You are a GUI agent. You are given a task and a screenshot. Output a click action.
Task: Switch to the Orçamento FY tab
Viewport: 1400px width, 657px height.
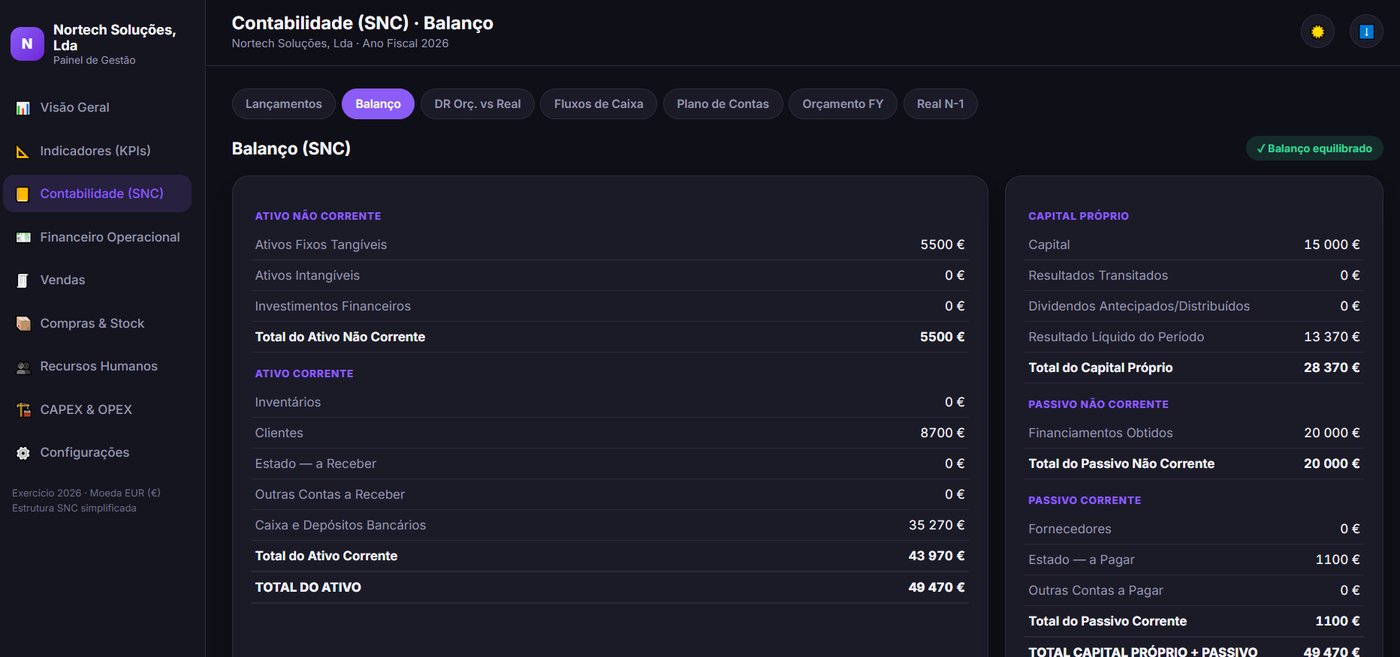(x=843, y=104)
